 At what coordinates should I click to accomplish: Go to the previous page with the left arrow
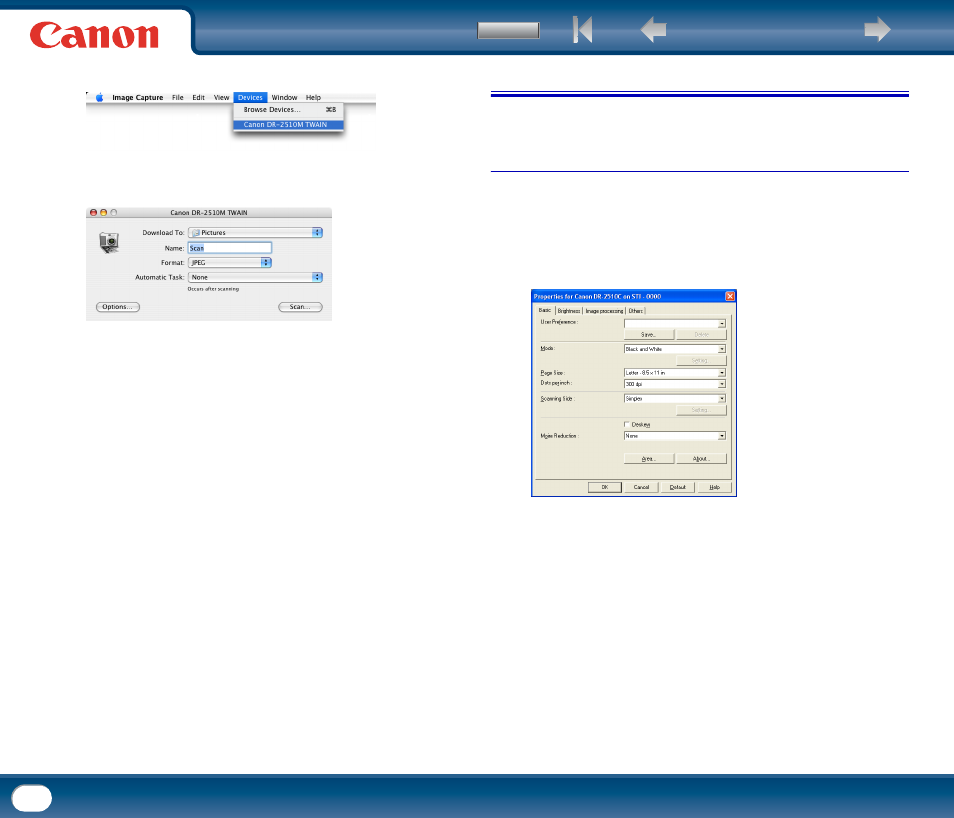[653, 29]
